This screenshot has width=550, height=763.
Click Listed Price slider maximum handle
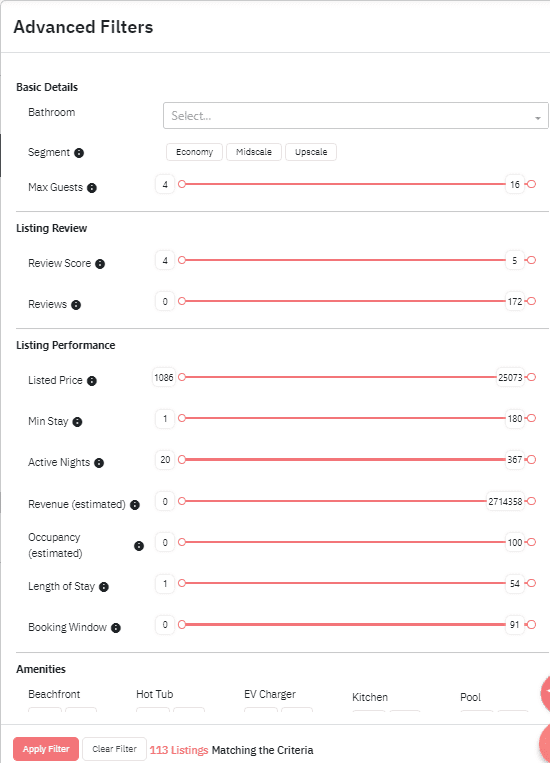pyautogui.click(x=532, y=377)
